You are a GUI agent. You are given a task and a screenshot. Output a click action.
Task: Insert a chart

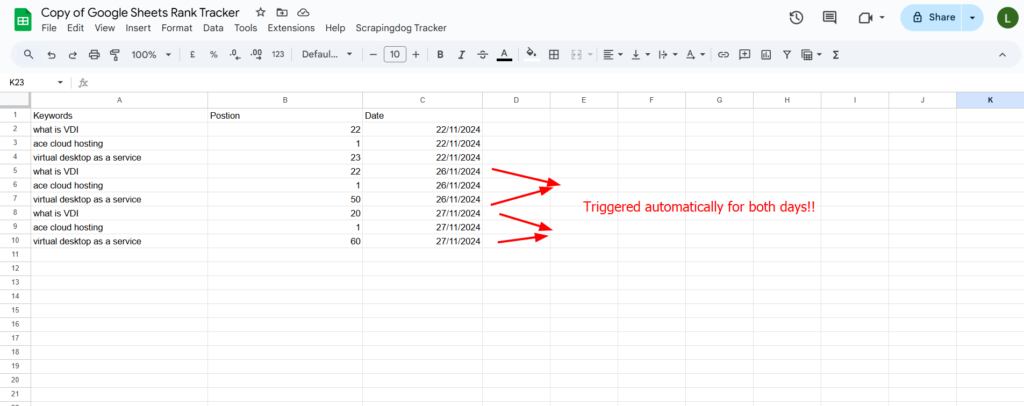[766, 55]
